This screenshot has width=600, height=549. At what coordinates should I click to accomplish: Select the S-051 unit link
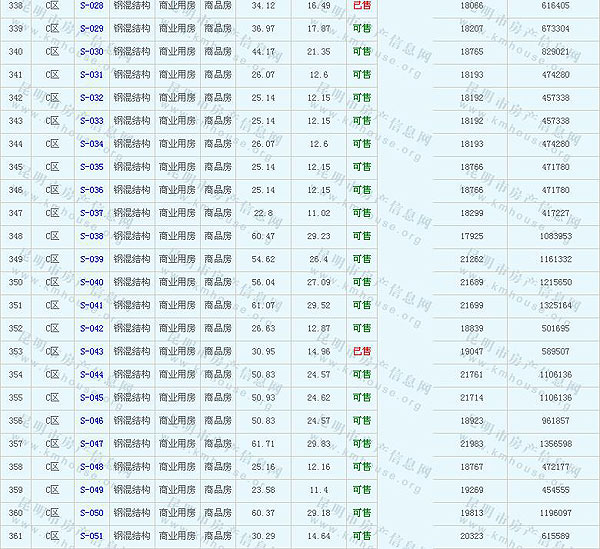90,537
